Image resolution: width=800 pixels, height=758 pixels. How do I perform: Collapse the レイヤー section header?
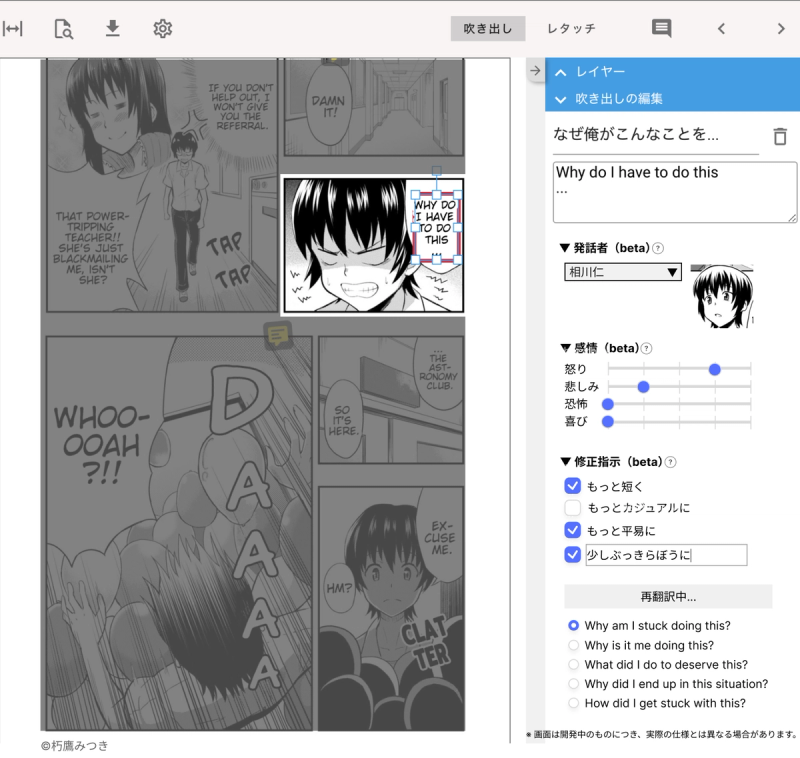pos(672,71)
